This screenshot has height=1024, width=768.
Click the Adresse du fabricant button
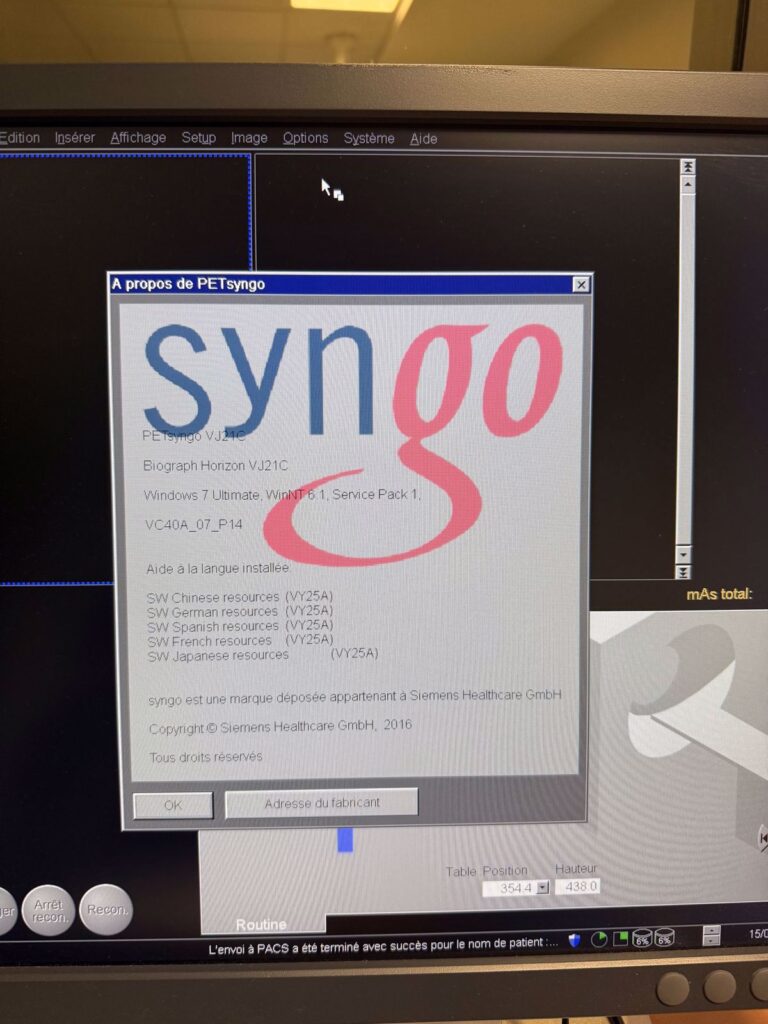(321, 803)
